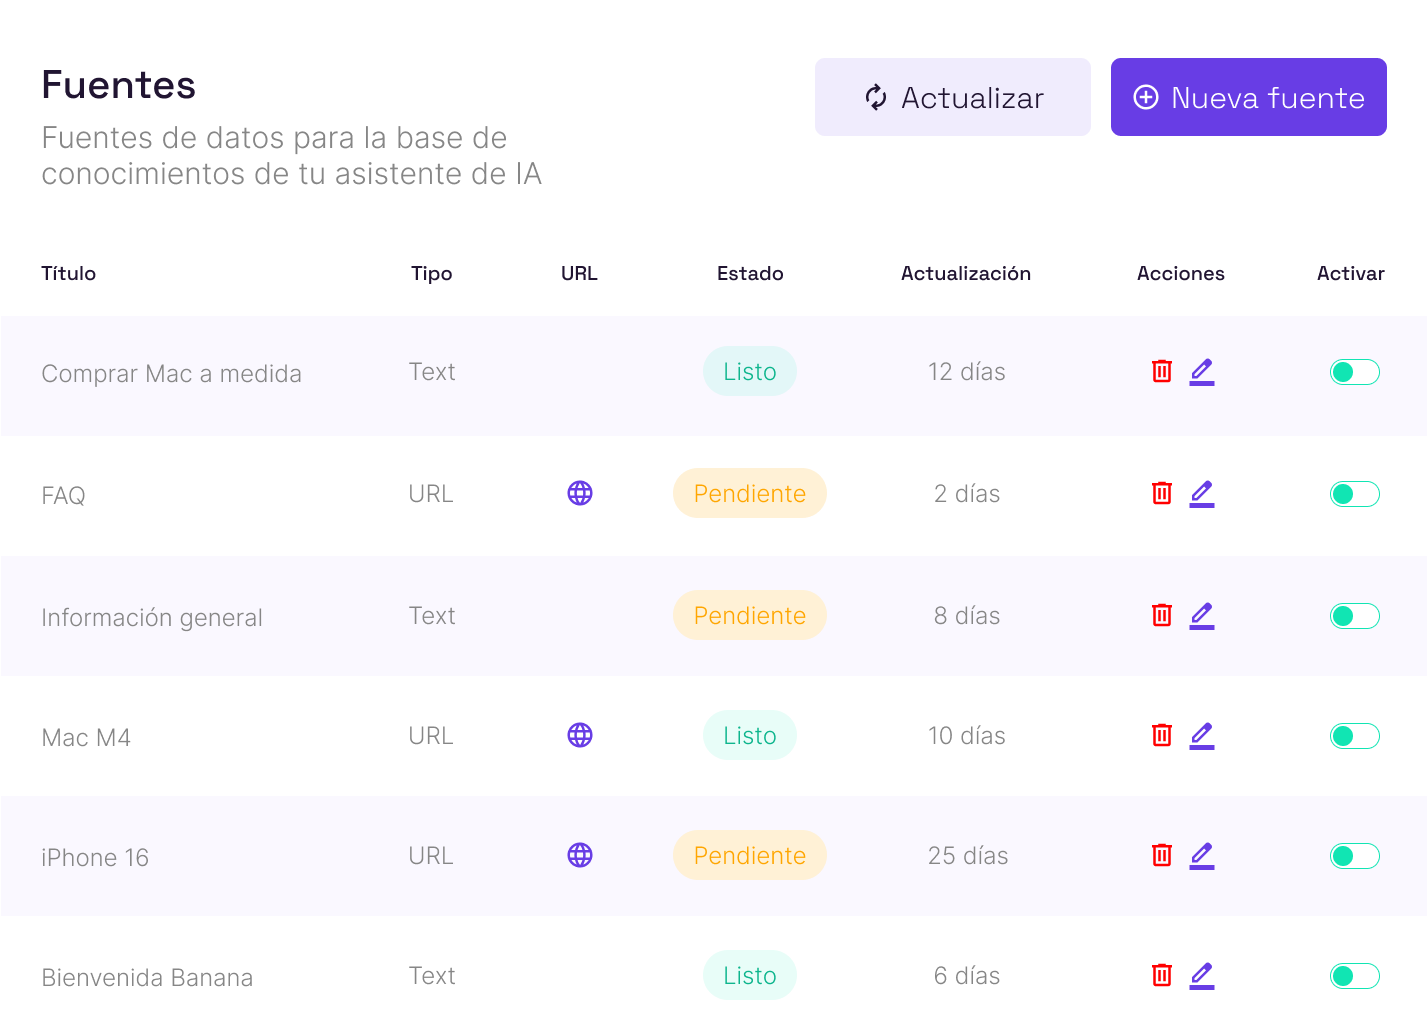This screenshot has height=1036, width=1428.
Task: Toggle the Bienvenida Banana source switch
Action: [1354, 976]
